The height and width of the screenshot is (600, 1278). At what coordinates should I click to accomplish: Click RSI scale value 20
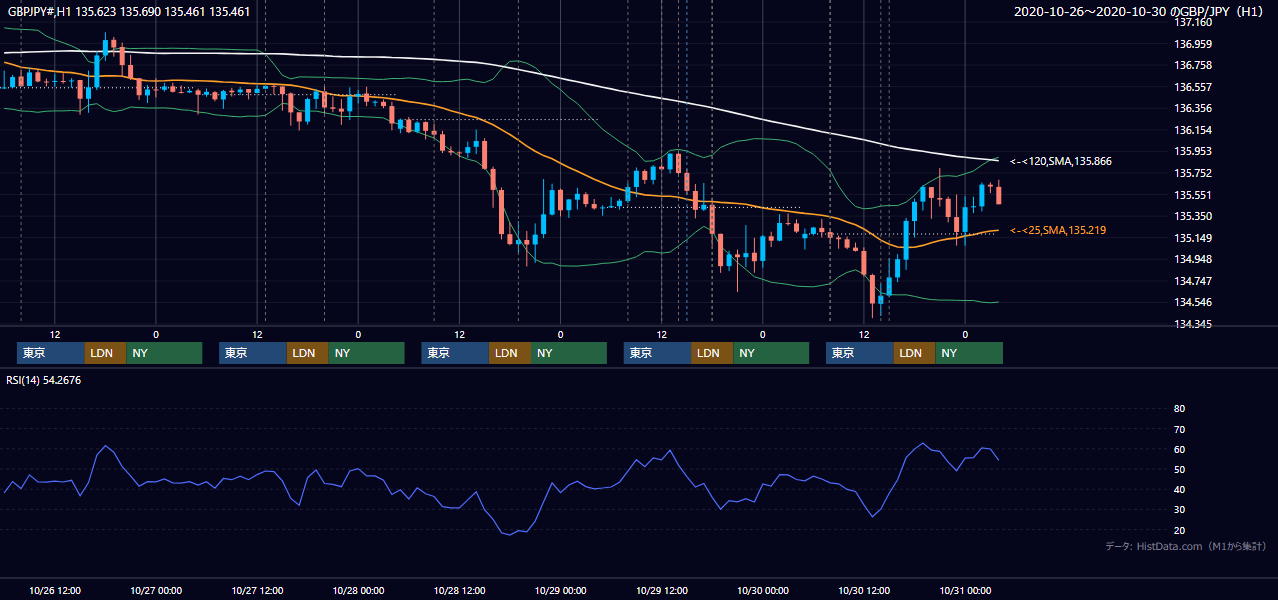point(1179,530)
